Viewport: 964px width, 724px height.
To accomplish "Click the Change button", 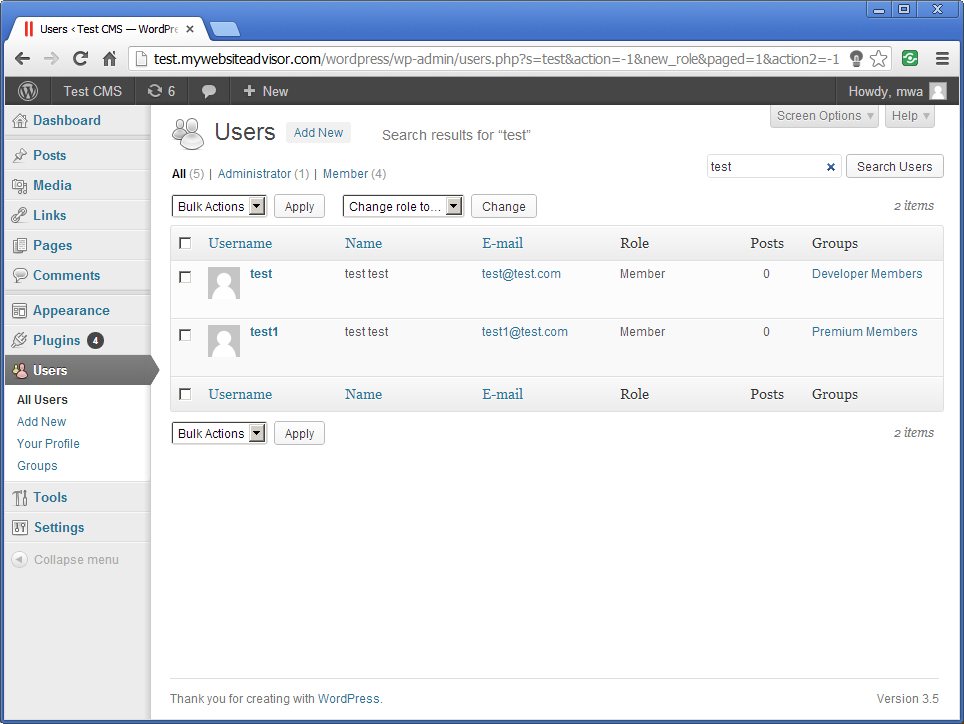I will (x=504, y=207).
